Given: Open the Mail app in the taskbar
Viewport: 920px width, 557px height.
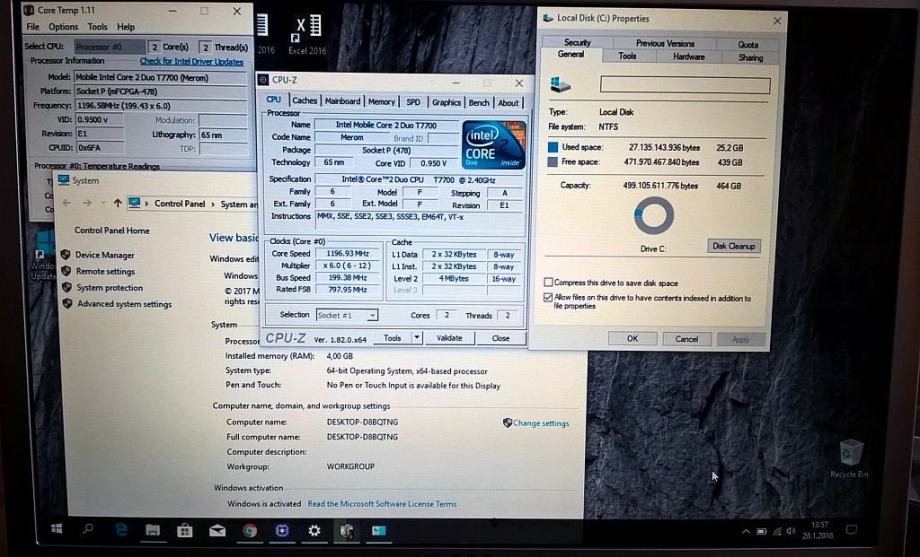Looking at the screenshot, I should tap(217, 531).
